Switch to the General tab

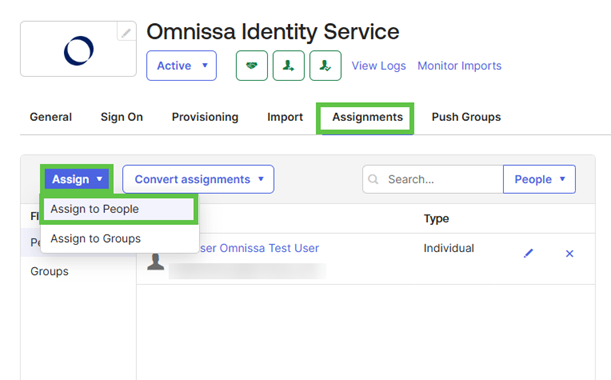tap(51, 117)
